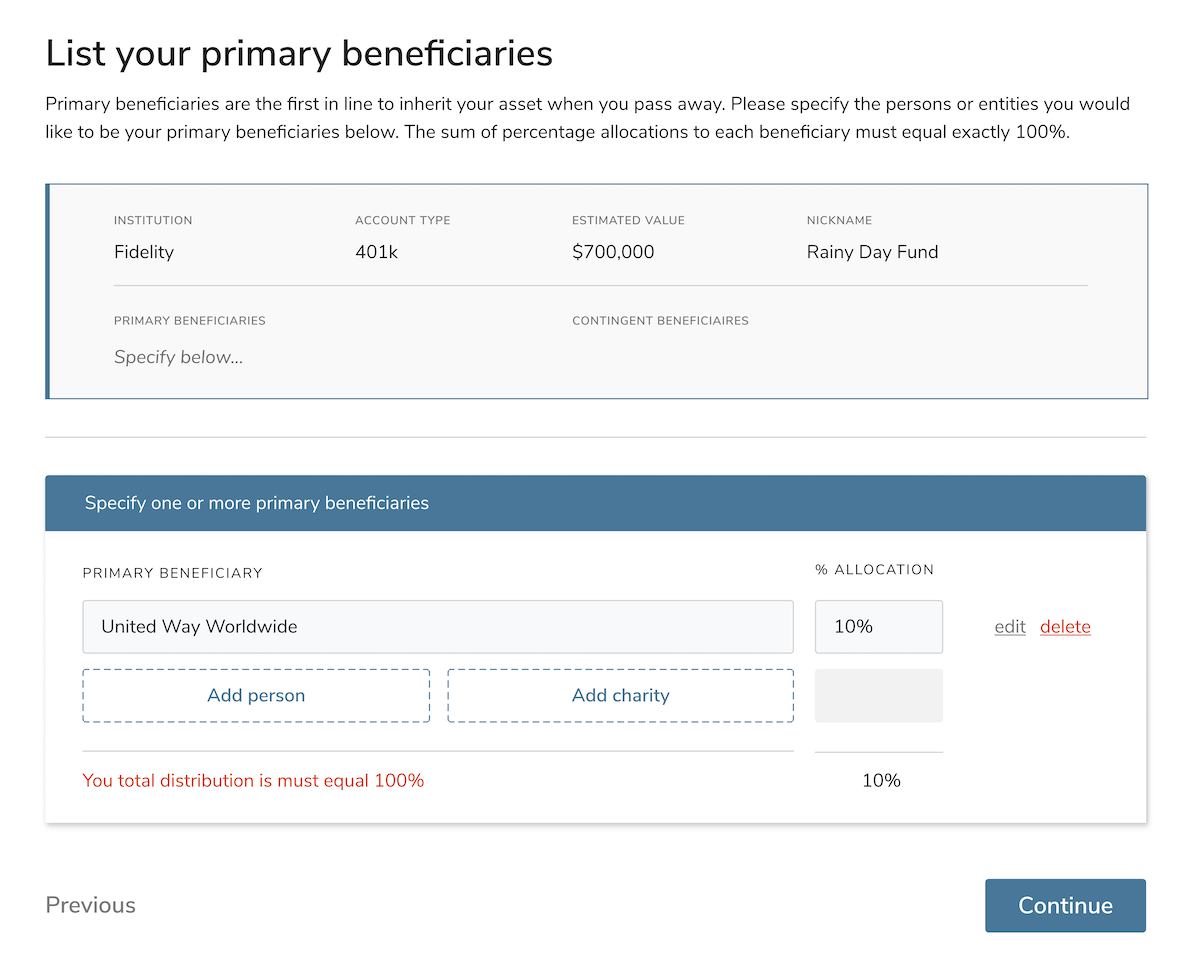Click the empty gray allocation box
The height and width of the screenshot is (965, 1200).
click(x=878, y=695)
